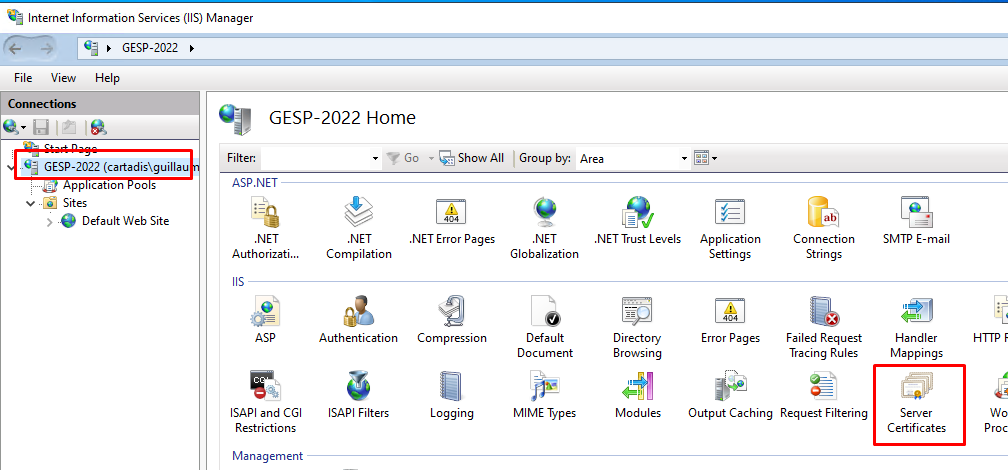Image resolution: width=1008 pixels, height=470 pixels.
Task: Open Modules feature
Action: [x=637, y=395]
